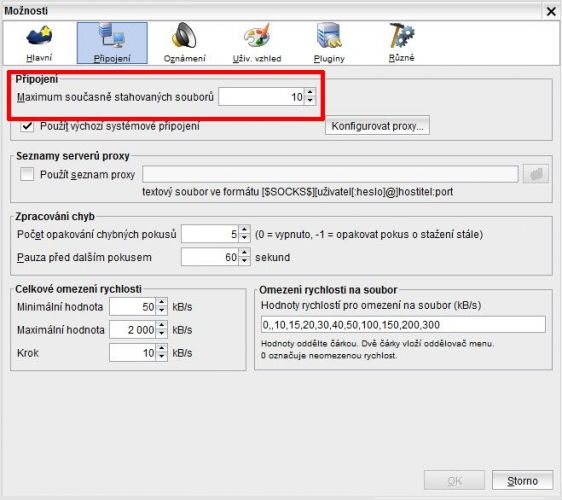The image size is (562, 500).
Task: Click the proxy list browse folder icon
Action: click(x=536, y=174)
